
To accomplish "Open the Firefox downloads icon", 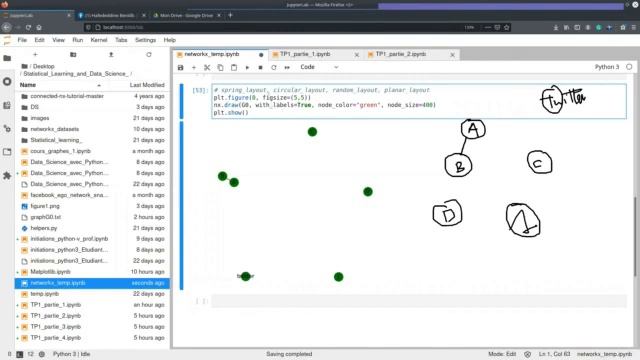I will click(556, 27).
